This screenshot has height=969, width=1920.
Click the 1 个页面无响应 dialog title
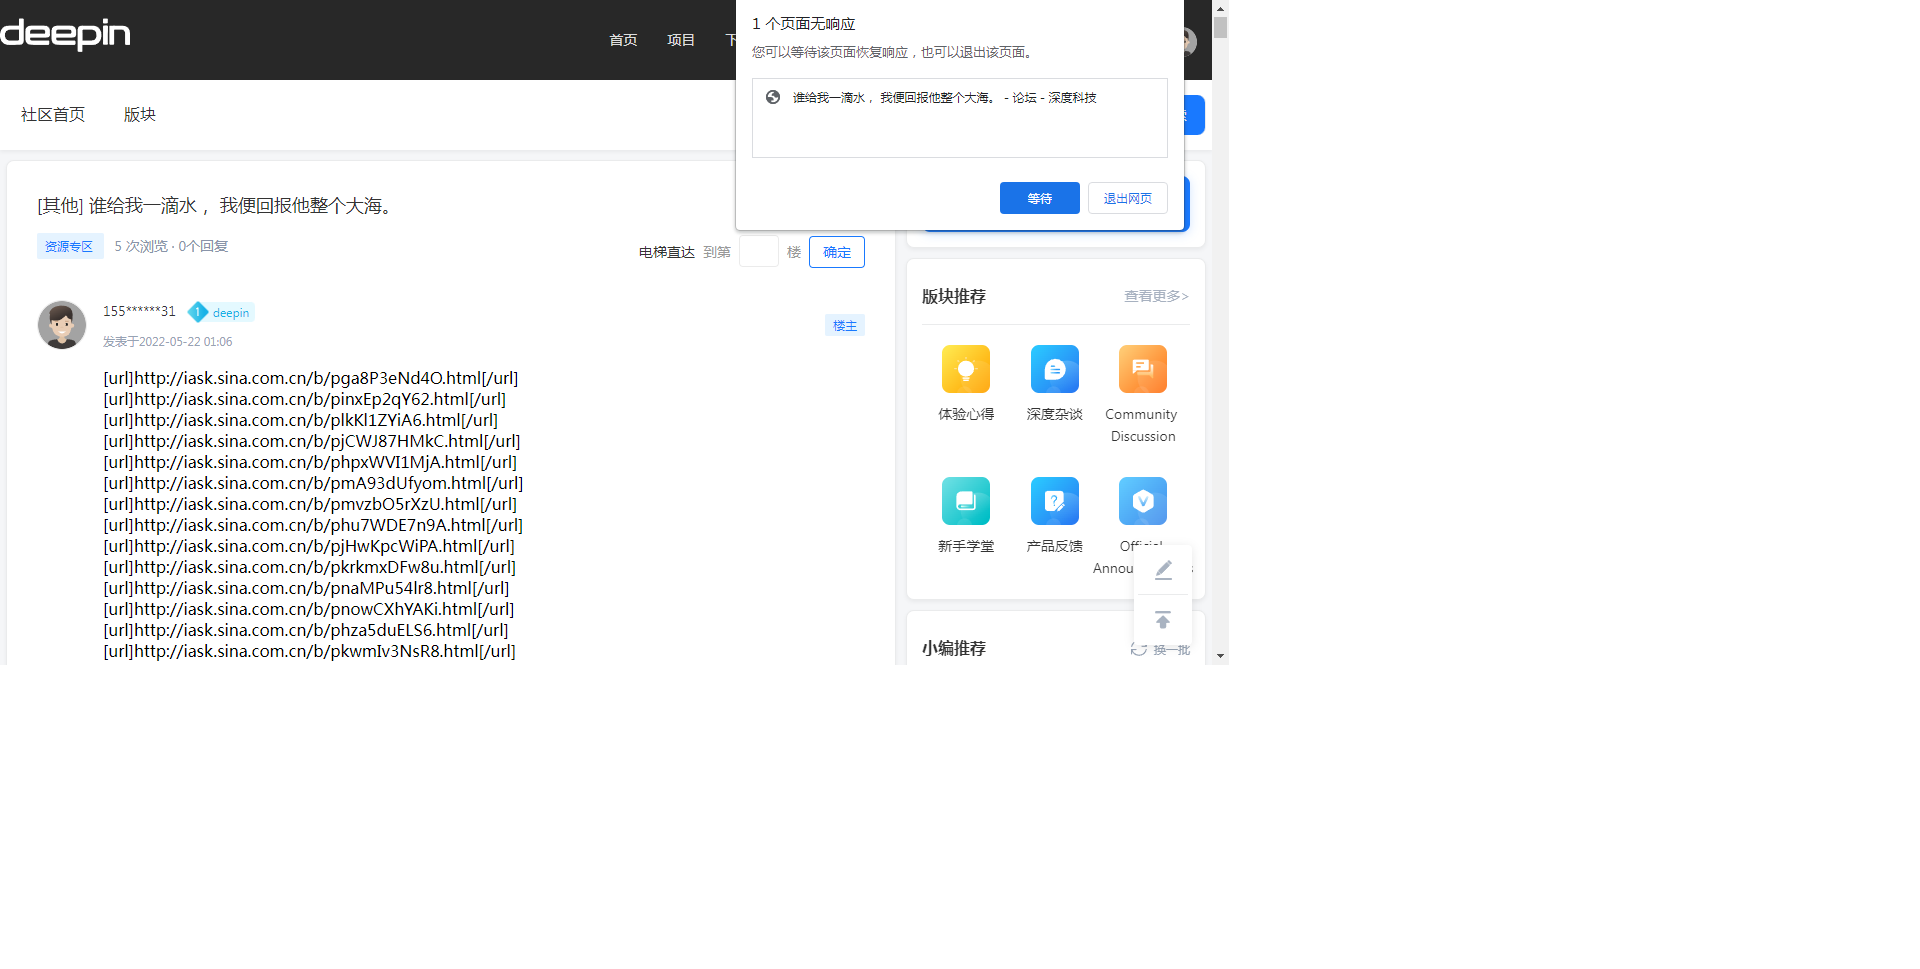[804, 24]
